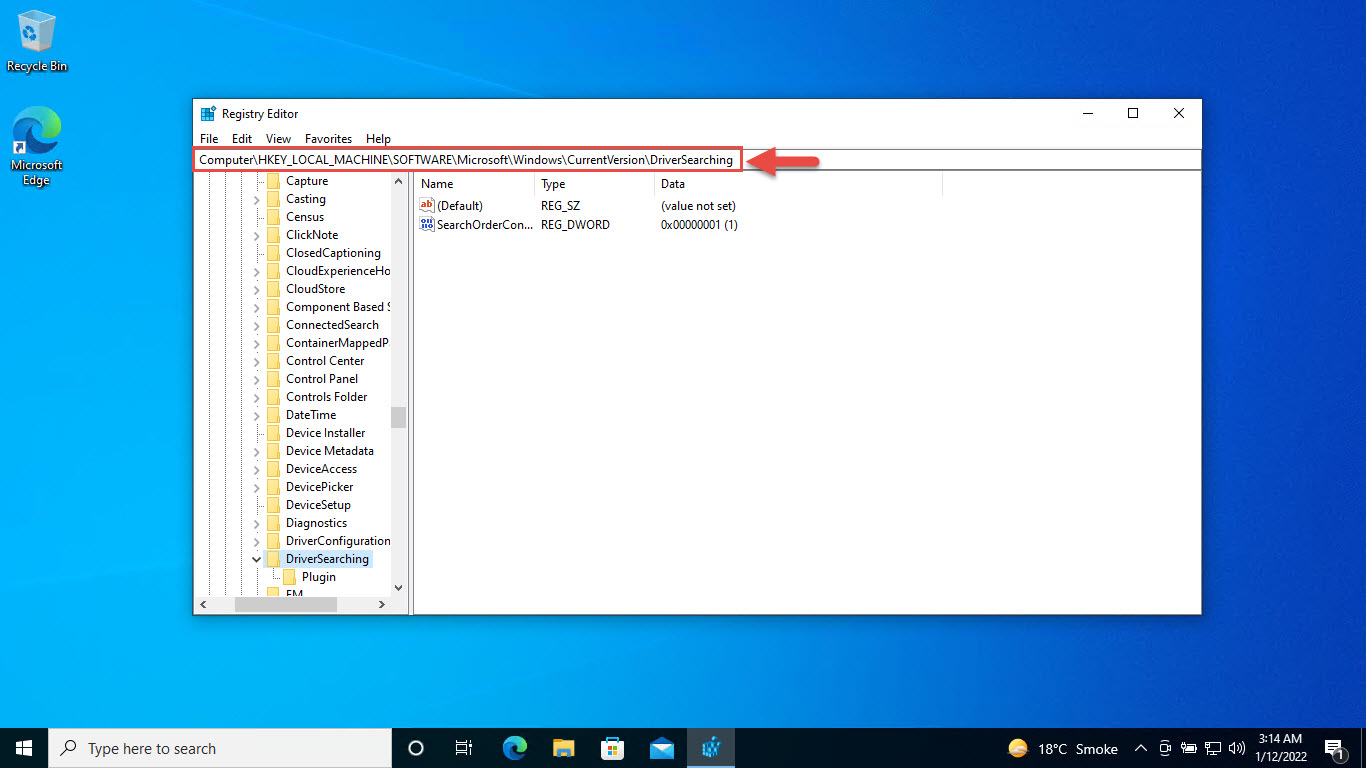Click the weather widget 18°C Smoke
This screenshot has height=768, width=1366.
coord(1063,748)
